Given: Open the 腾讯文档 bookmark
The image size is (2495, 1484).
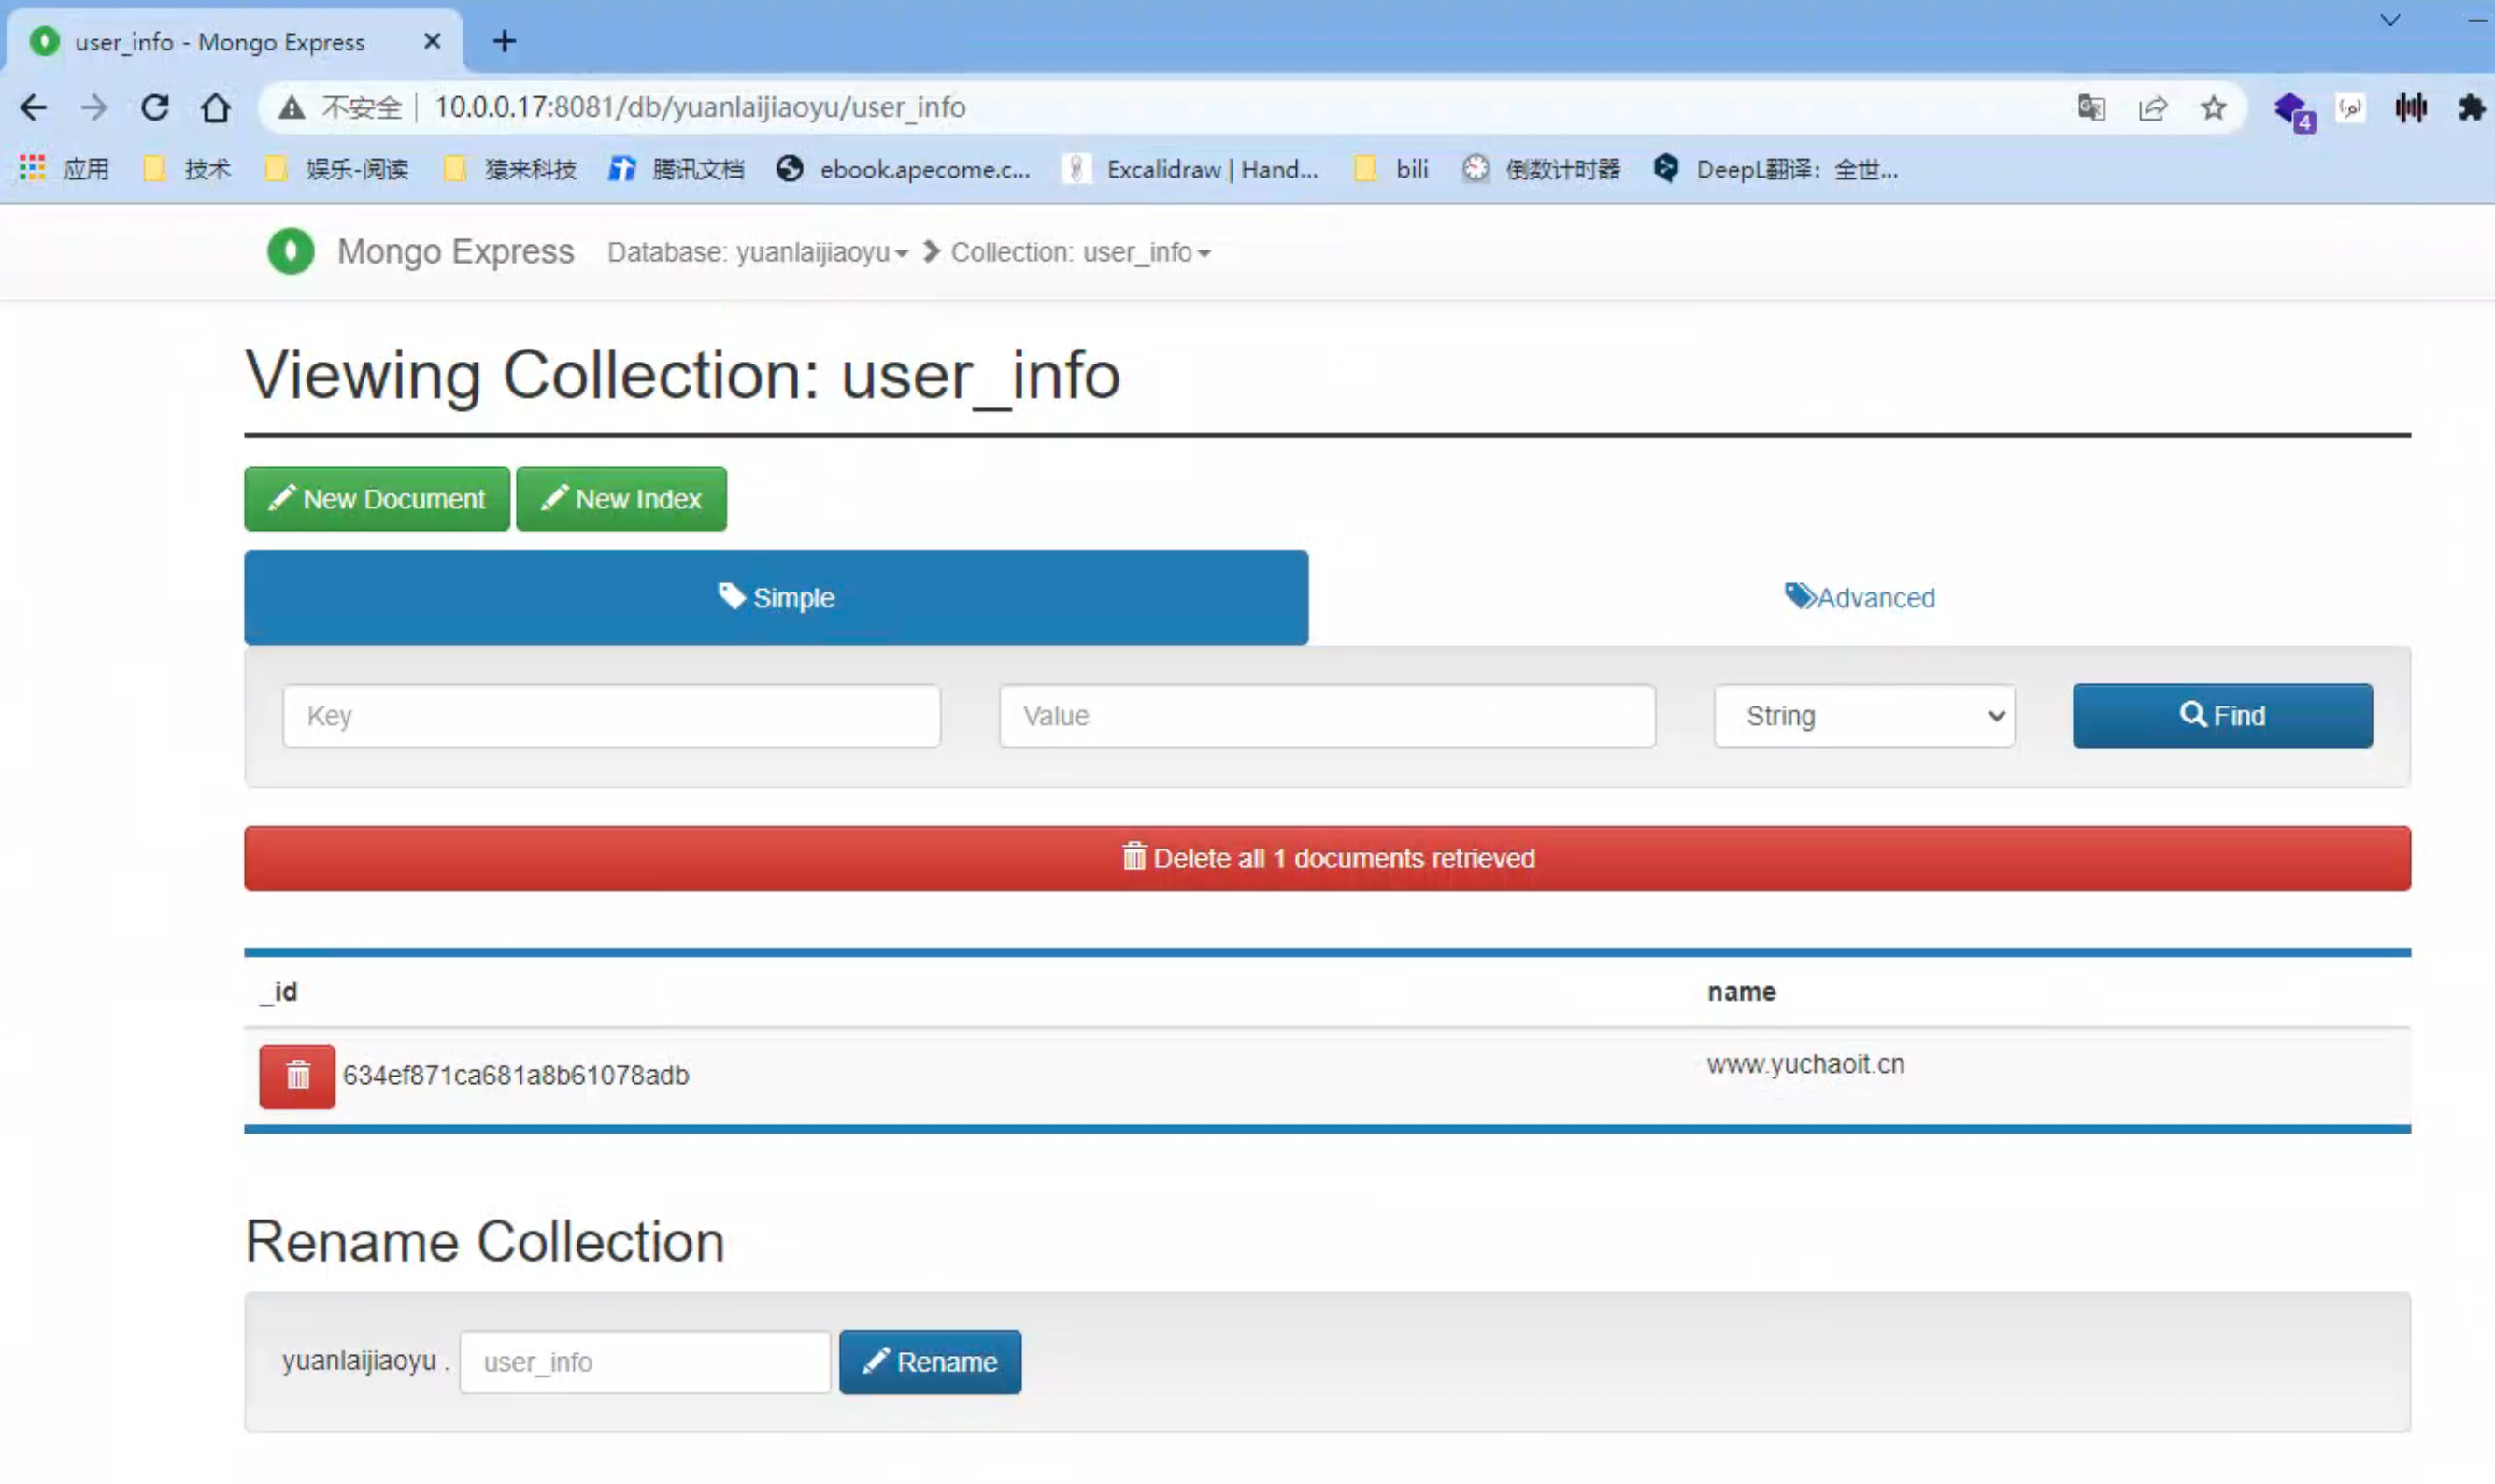Looking at the screenshot, I should point(677,169).
